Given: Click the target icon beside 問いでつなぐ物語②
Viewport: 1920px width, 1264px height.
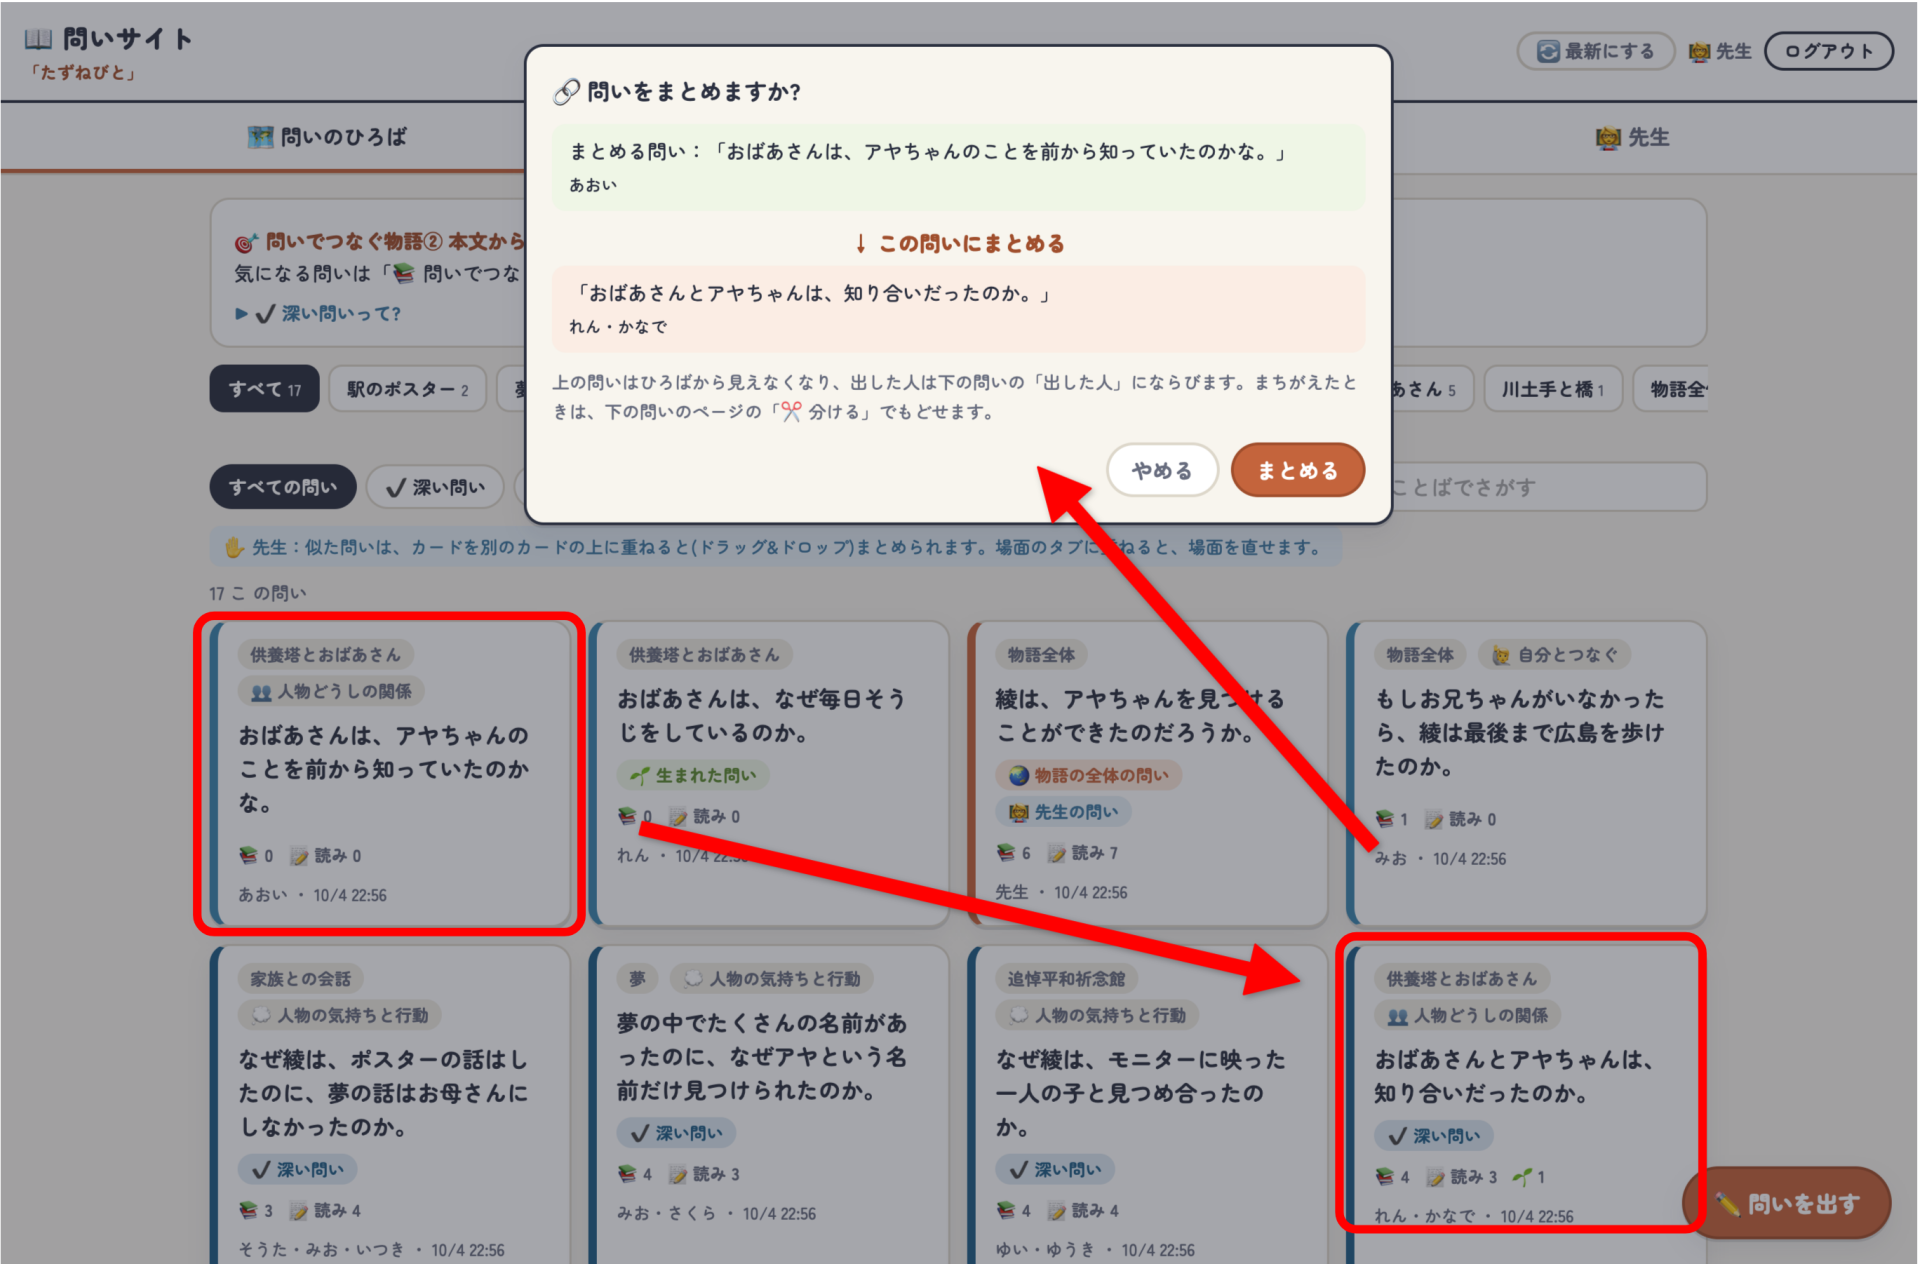Looking at the screenshot, I should point(246,242).
